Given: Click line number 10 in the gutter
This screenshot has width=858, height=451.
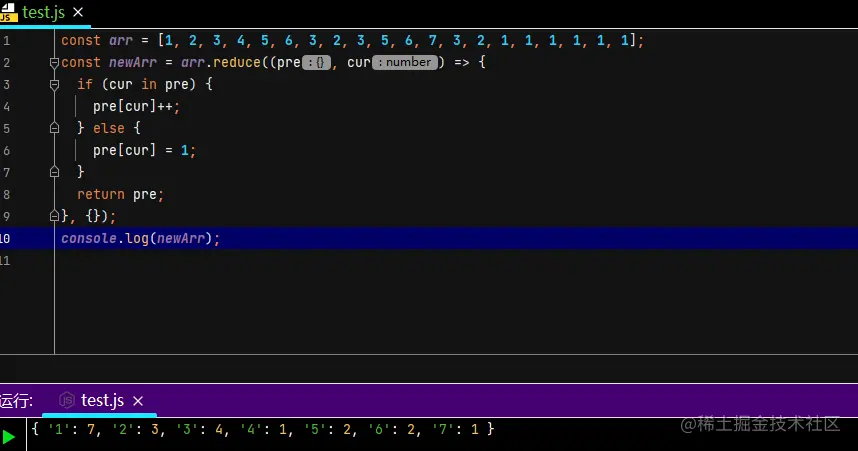Looking at the screenshot, I should [x=5, y=238].
